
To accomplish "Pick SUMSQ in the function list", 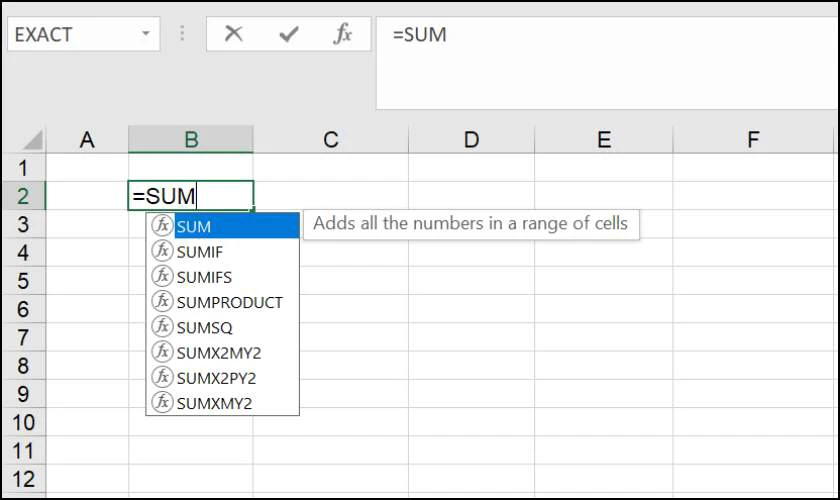I will pos(223,327).
